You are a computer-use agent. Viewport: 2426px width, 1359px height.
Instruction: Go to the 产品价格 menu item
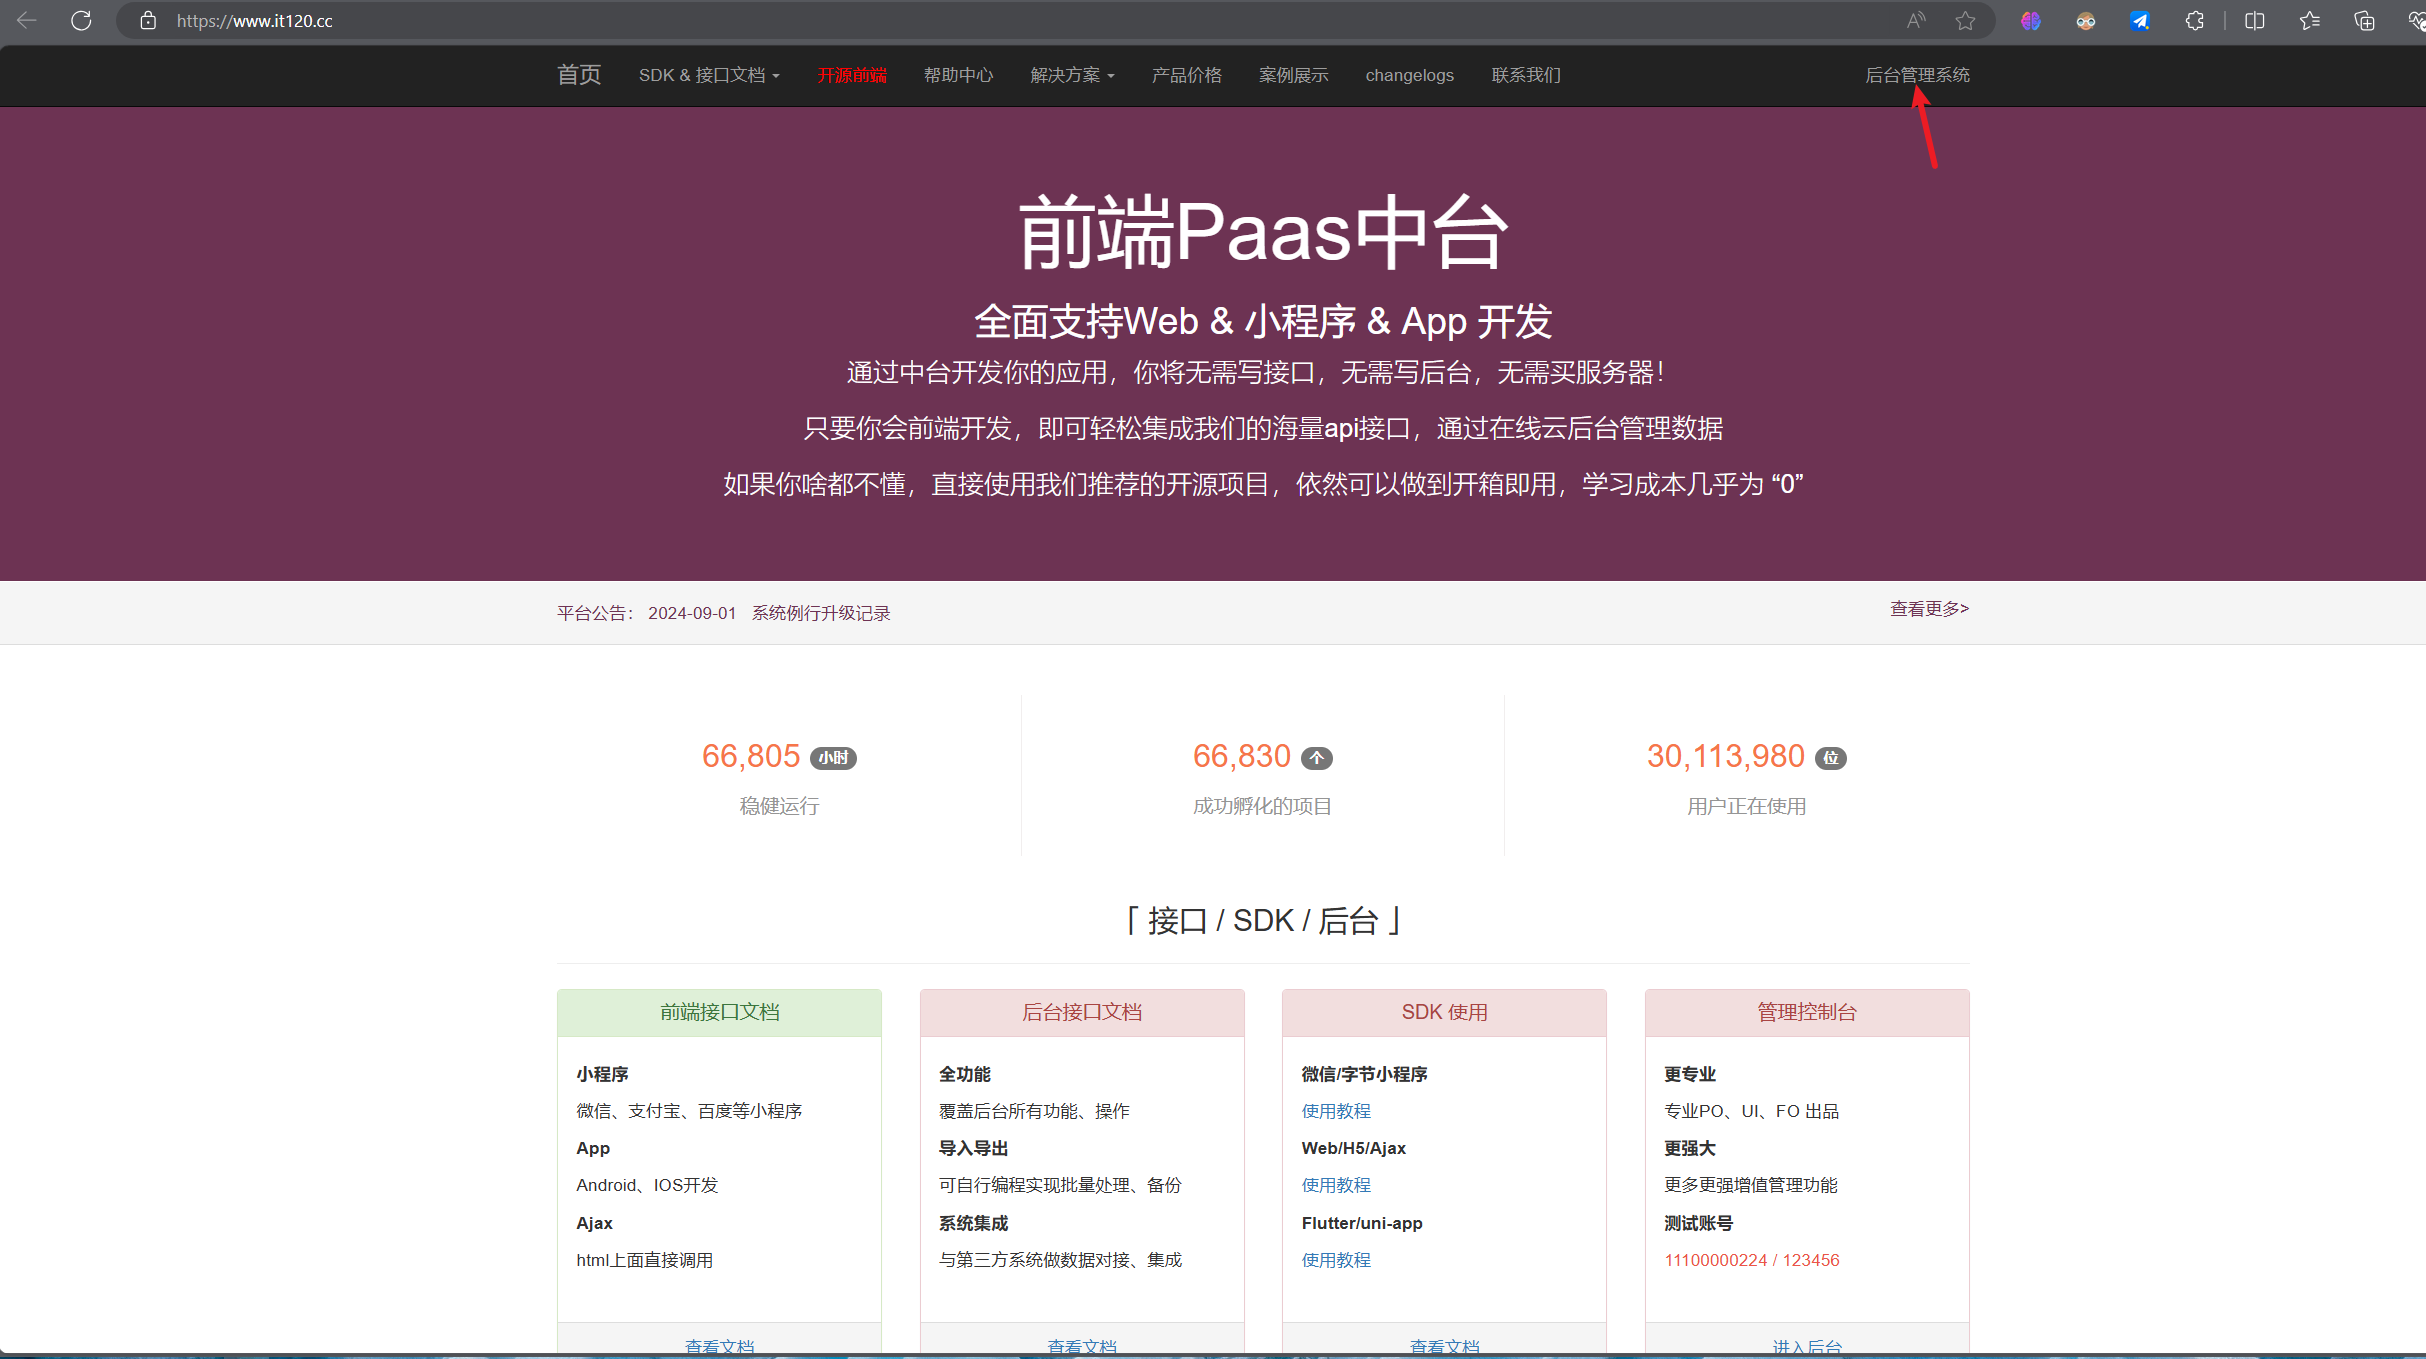pos(1186,75)
